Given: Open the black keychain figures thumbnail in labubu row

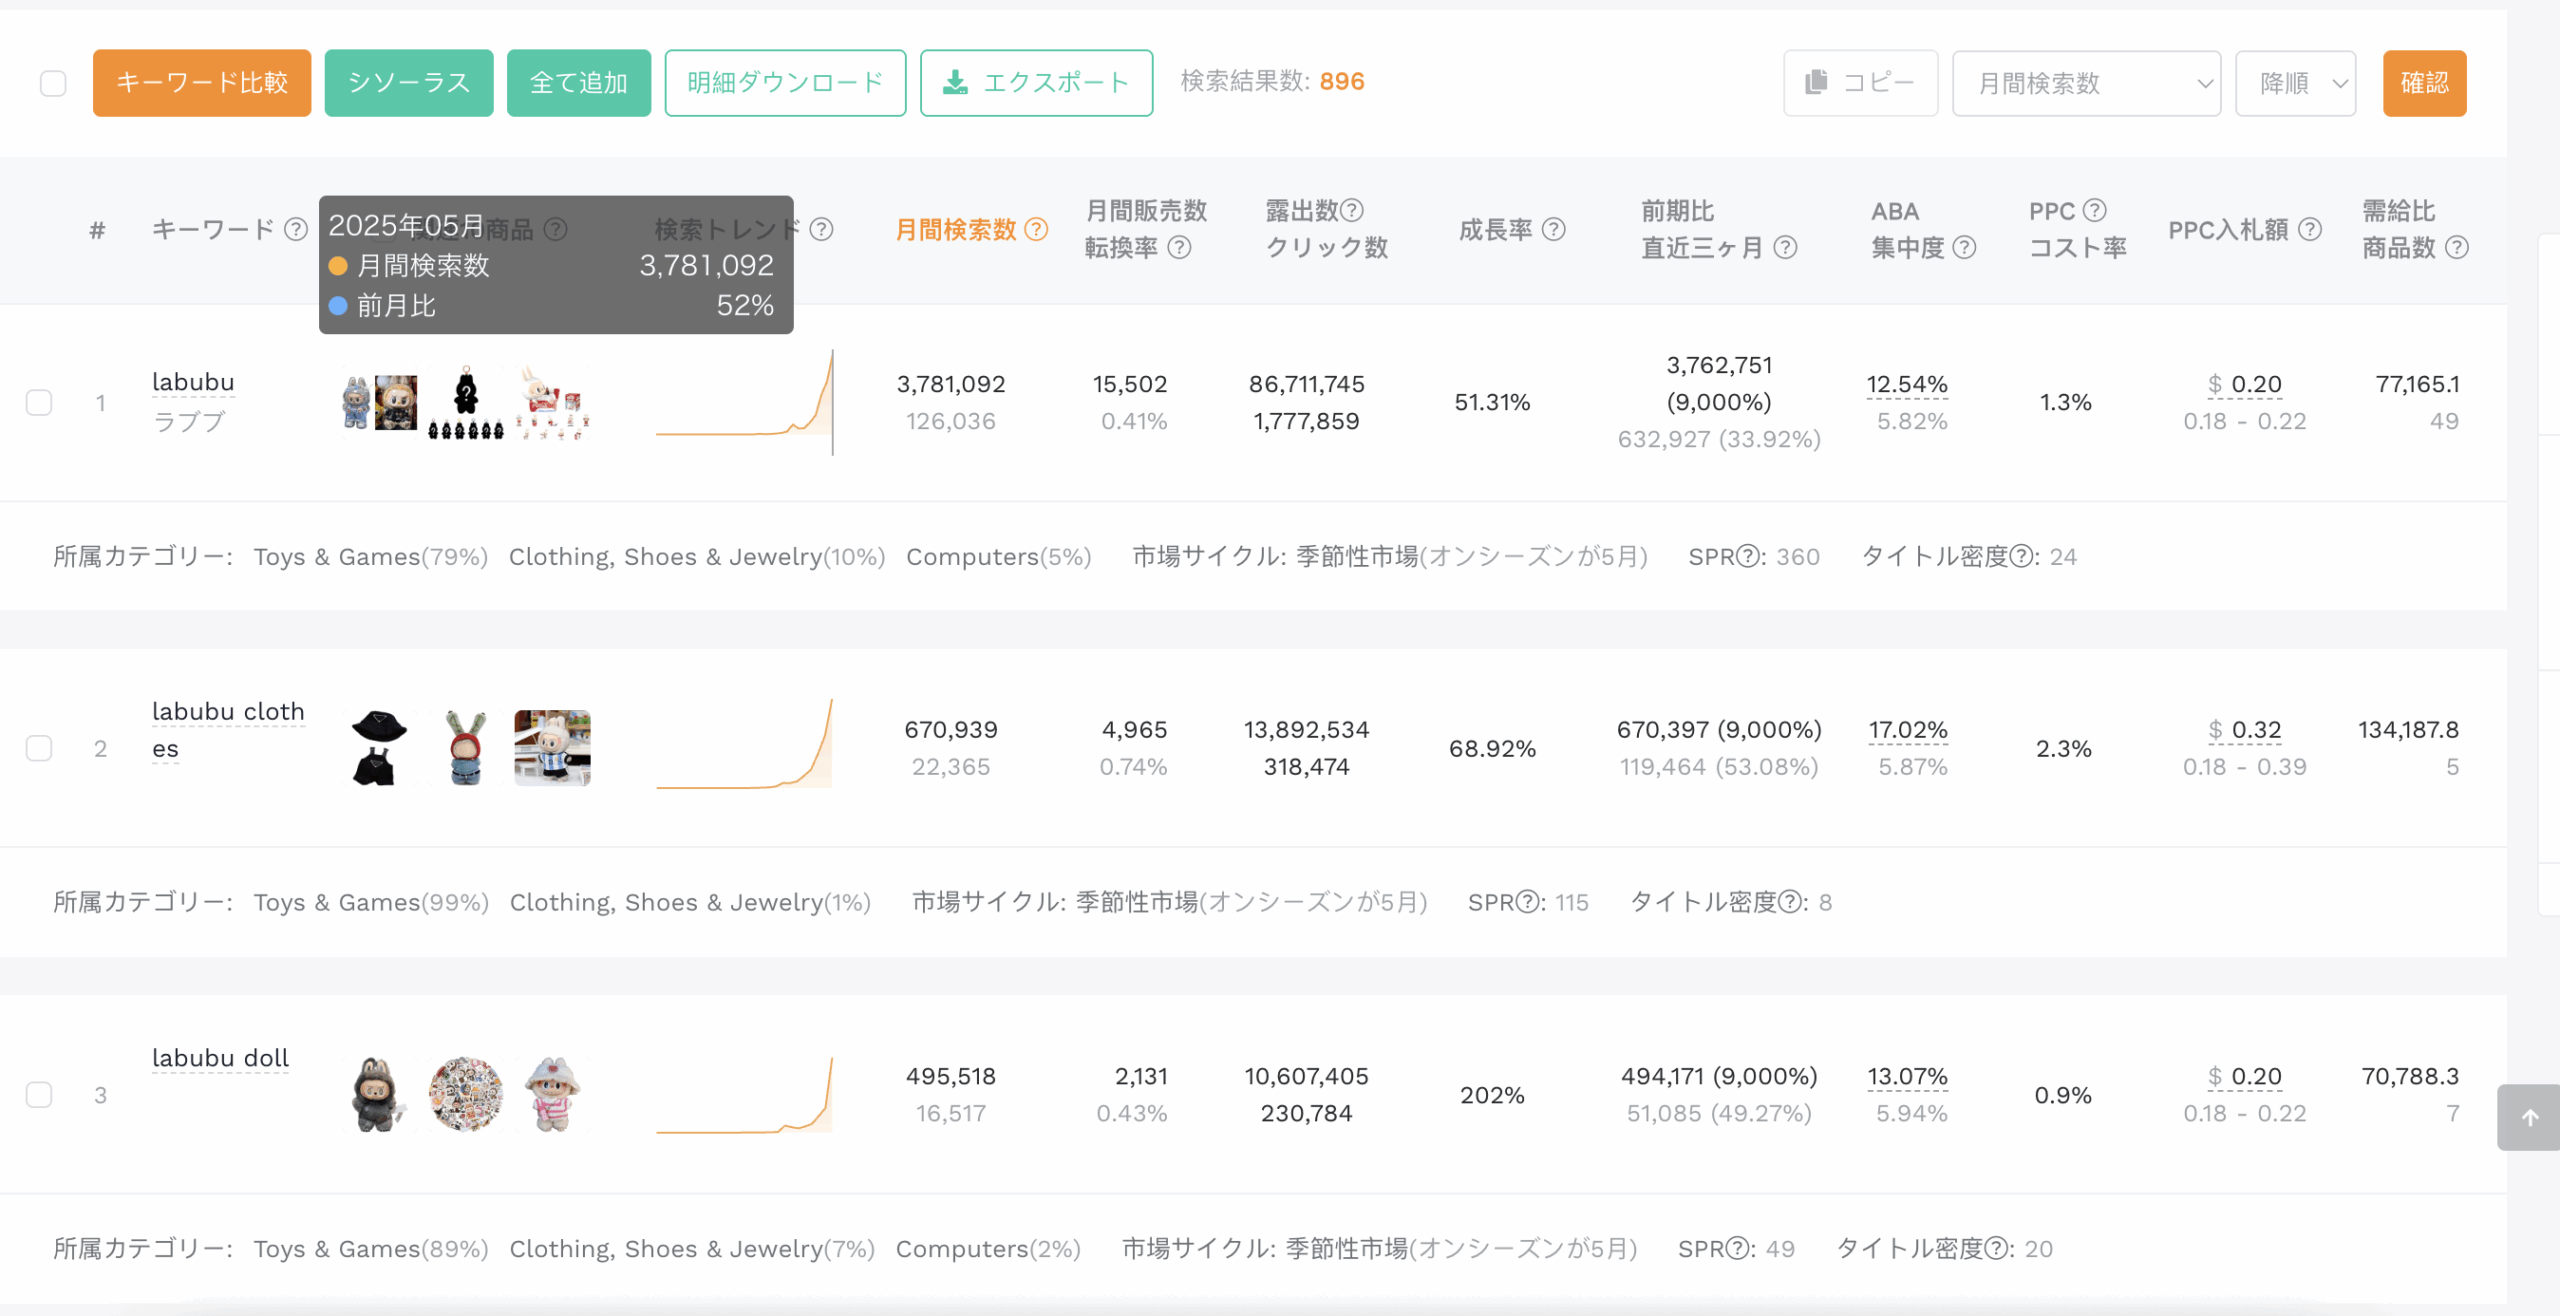Looking at the screenshot, I should [466, 403].
